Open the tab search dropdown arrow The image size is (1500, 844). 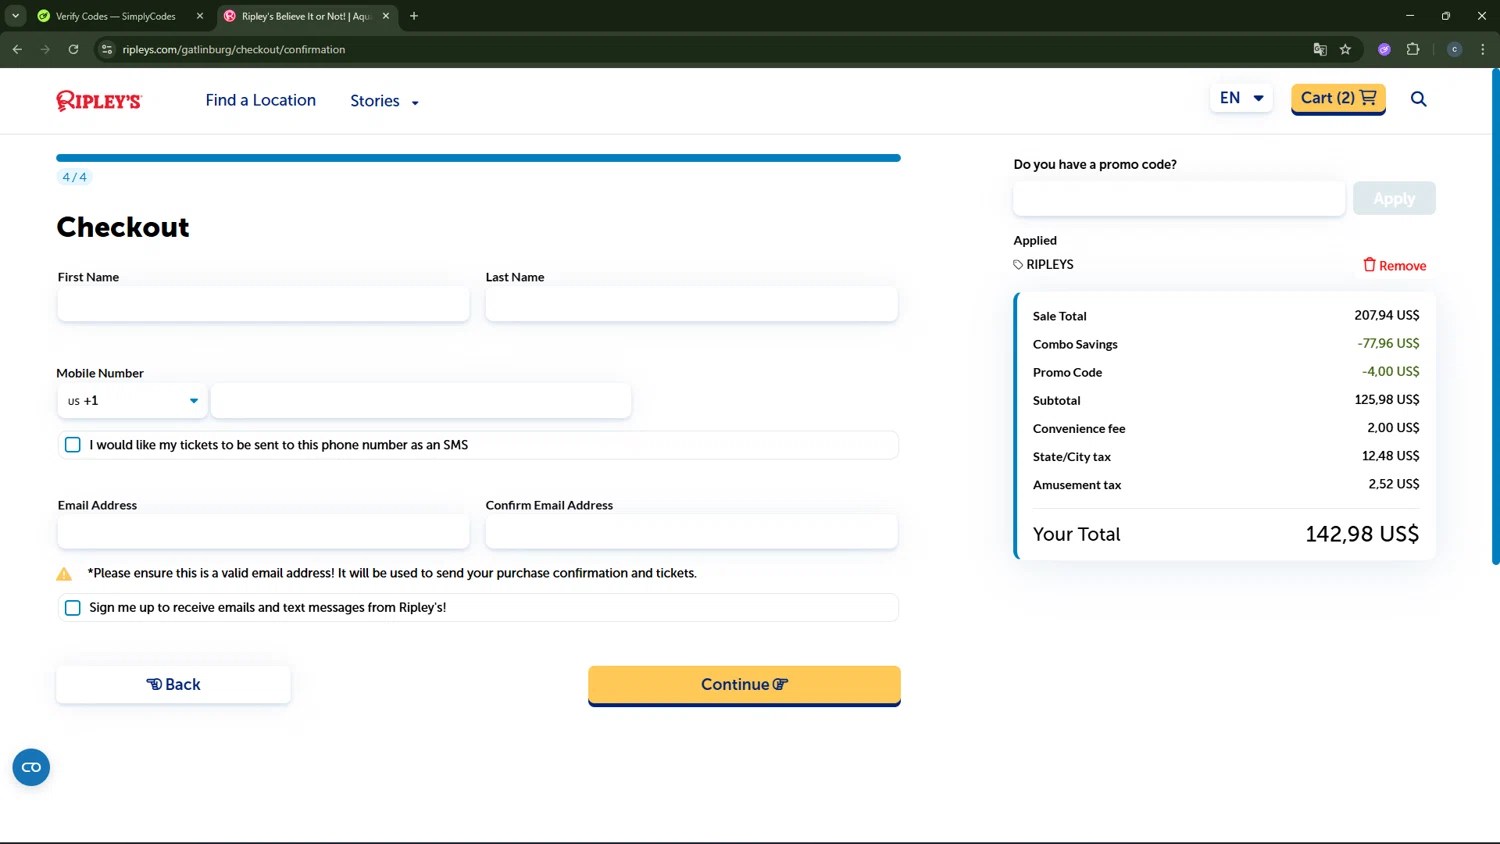15,16
